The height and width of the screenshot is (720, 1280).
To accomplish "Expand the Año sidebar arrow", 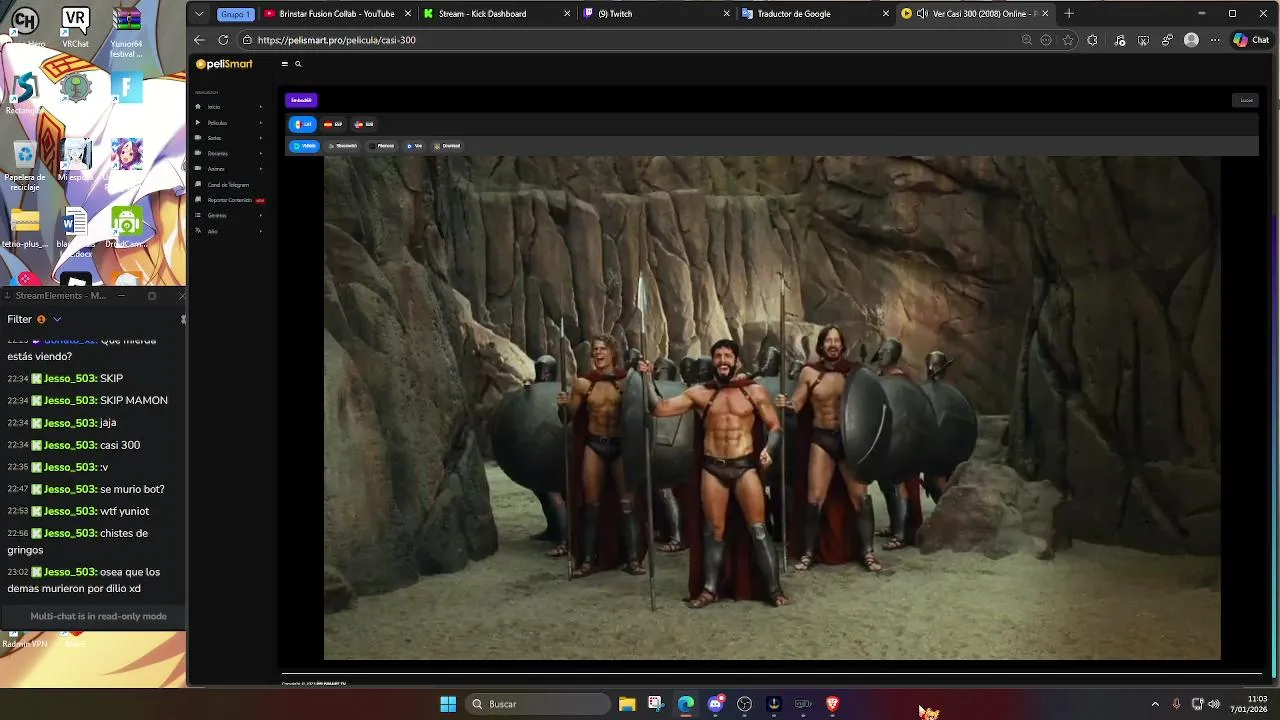I will pos(261,231).
